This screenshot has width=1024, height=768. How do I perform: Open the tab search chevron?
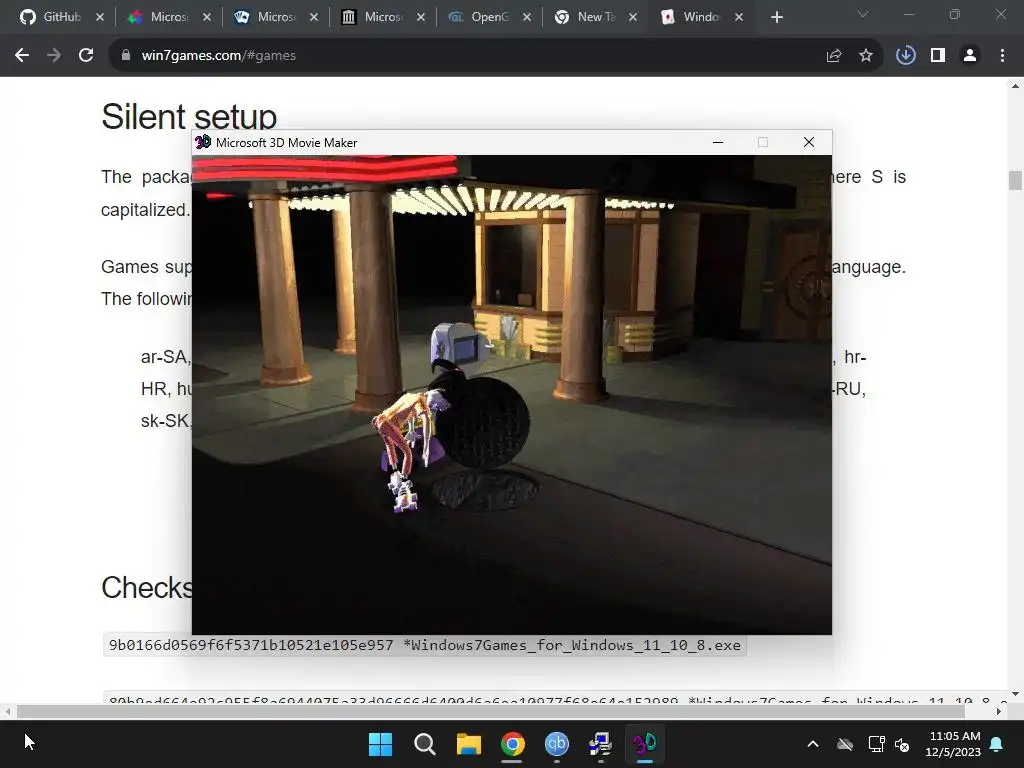pos(863,14)
